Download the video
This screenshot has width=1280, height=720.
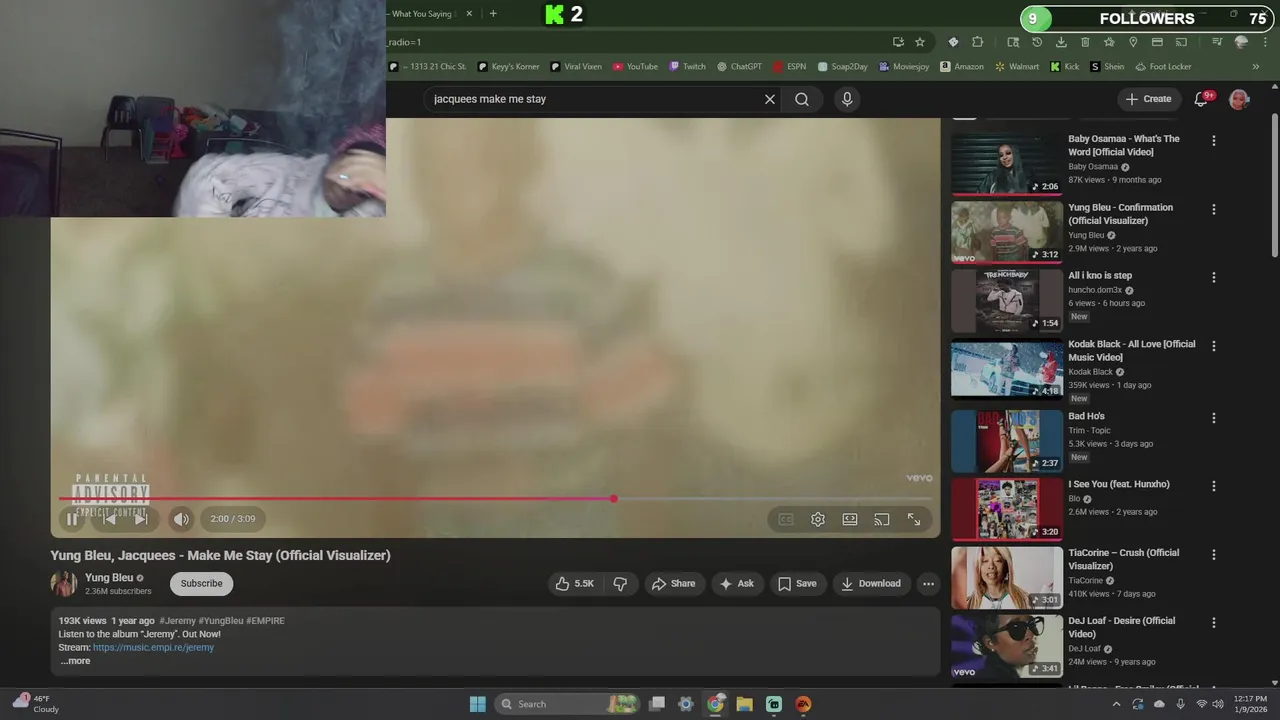(871, 584)
